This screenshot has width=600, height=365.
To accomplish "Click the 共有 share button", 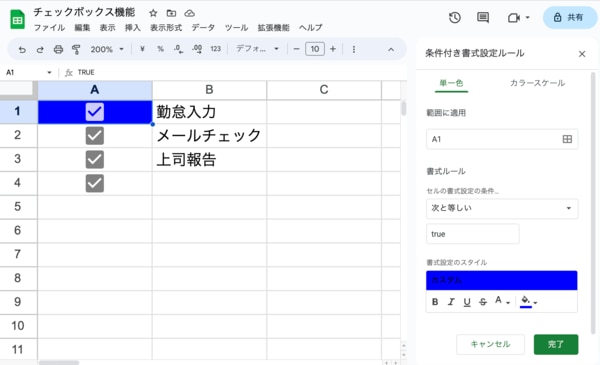I will [569, 18].
